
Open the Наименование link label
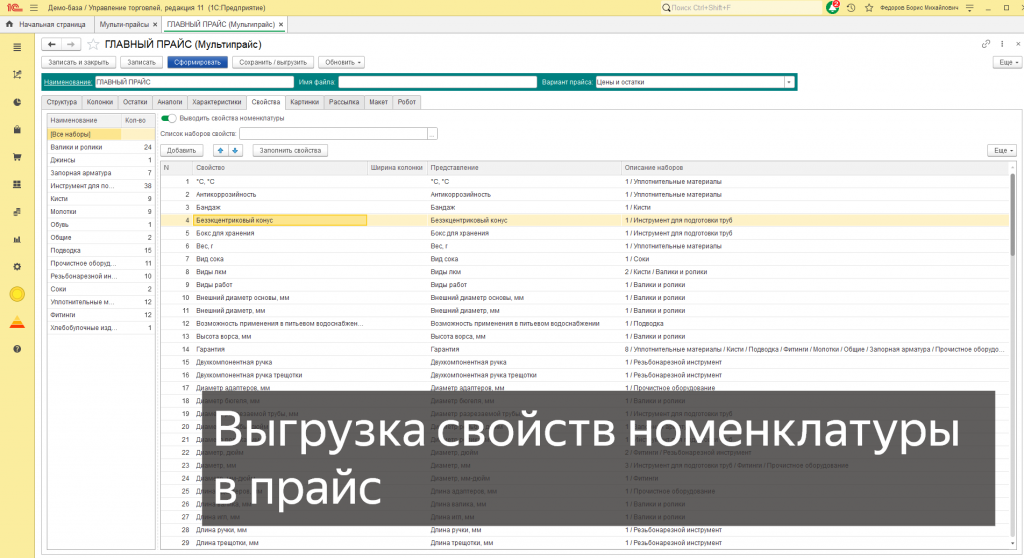click(x=68, y=82)
